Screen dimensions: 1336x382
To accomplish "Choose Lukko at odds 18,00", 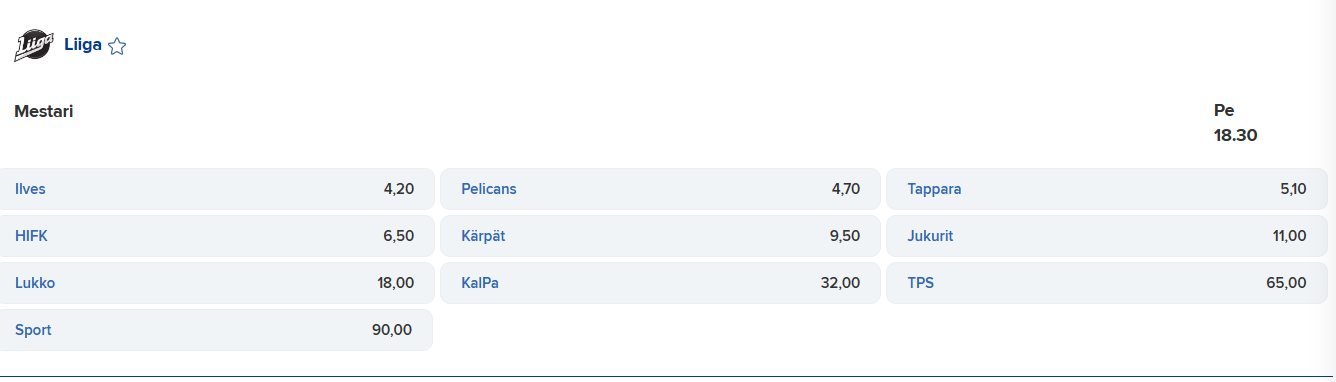I will [x=215, y=283].
